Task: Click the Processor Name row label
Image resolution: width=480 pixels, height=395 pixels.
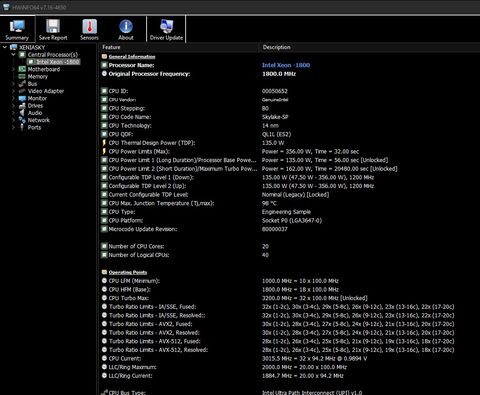Action: click(131, 65)
